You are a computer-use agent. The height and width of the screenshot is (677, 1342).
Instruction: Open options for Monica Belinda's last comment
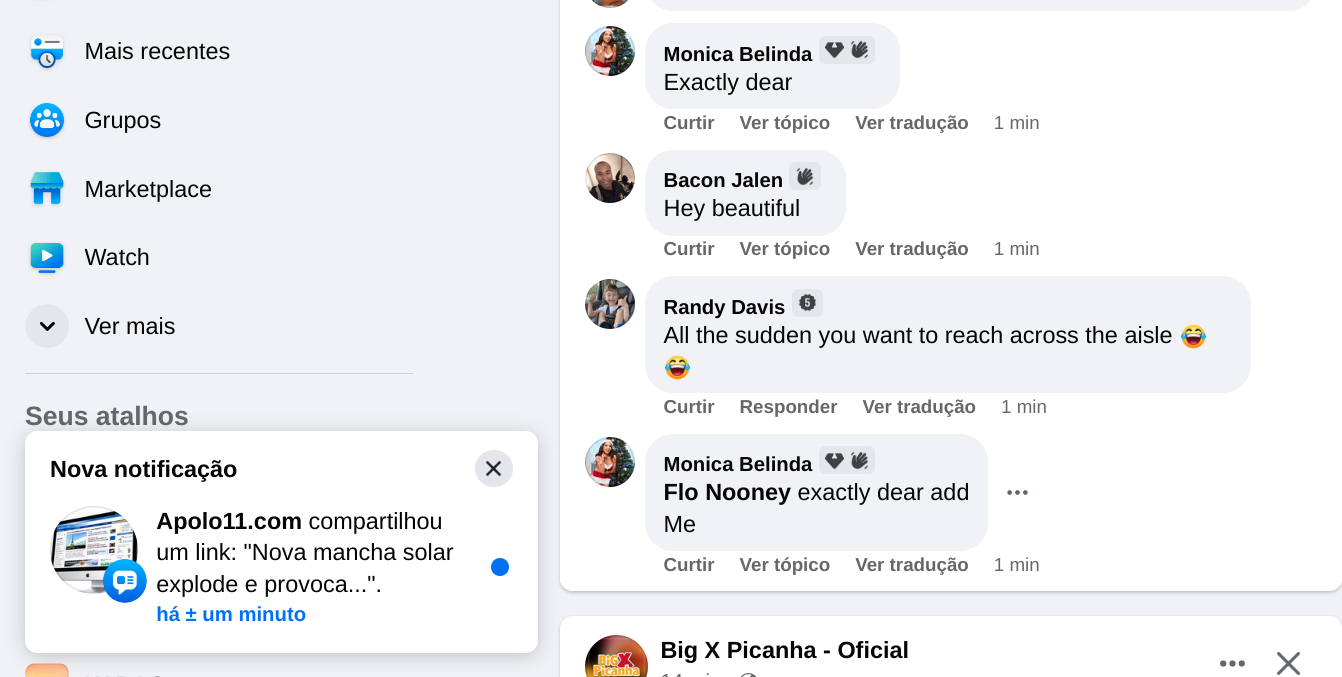(1017, 491)
